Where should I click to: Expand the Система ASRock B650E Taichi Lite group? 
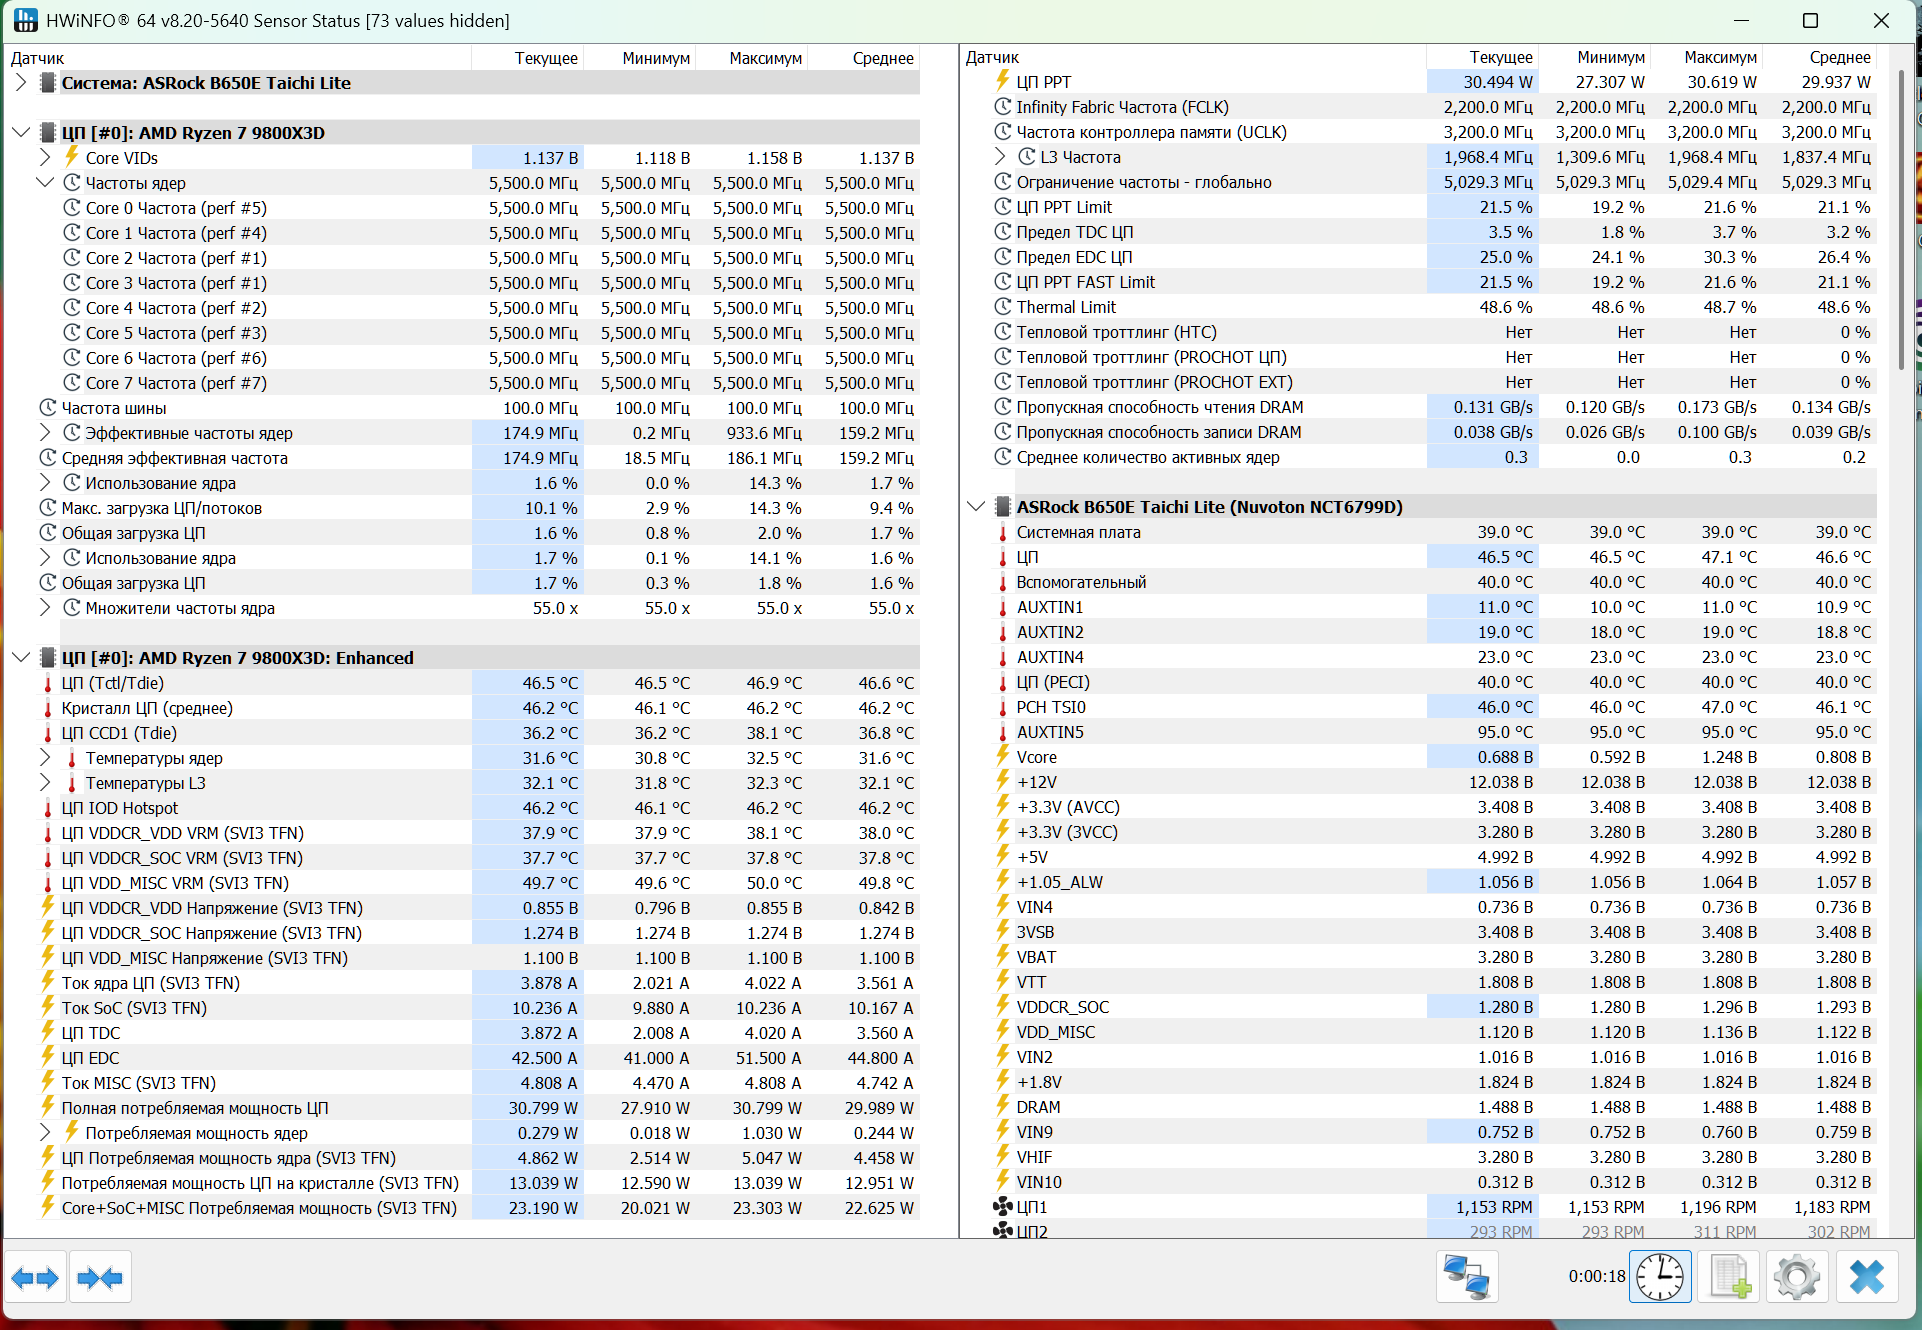[x=21, y=83]
